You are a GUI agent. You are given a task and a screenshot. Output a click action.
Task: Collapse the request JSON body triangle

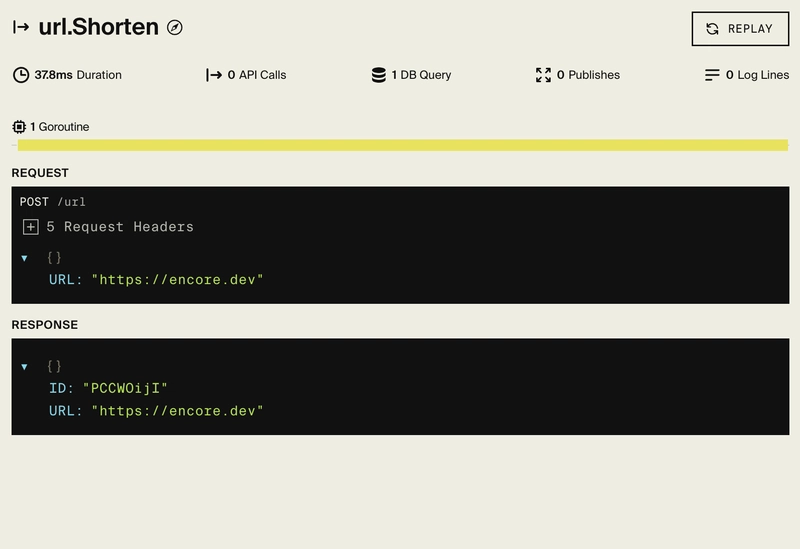point(25,258)
